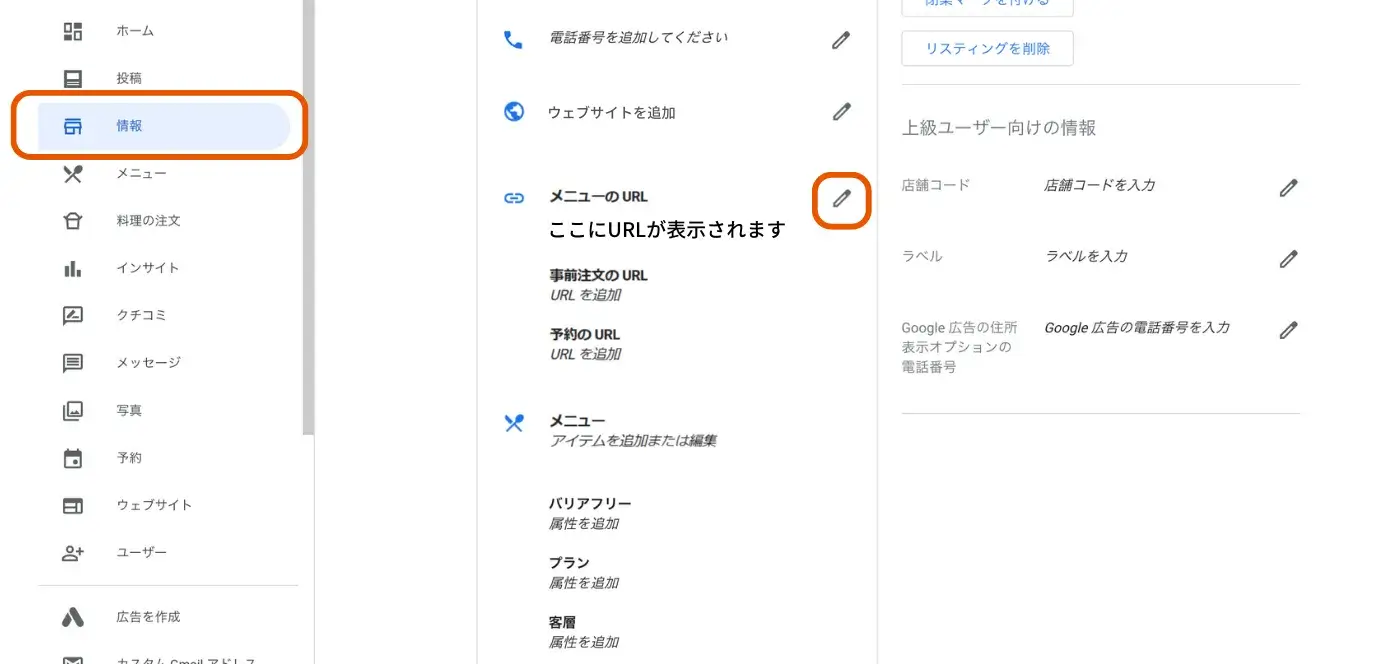Open 料理の注文 in the sidebar
The image size is (1400, 664).
pyautogui.click(x=148, y=220)
